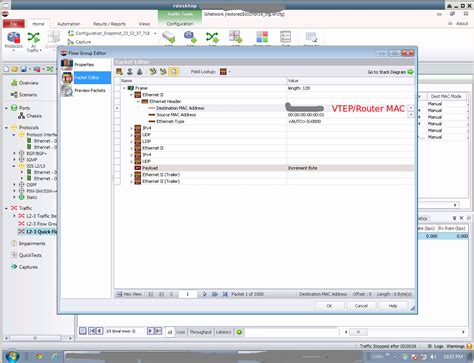Click the packet number input field
Screen dimensions: 474x363
[x=188, y=294]
